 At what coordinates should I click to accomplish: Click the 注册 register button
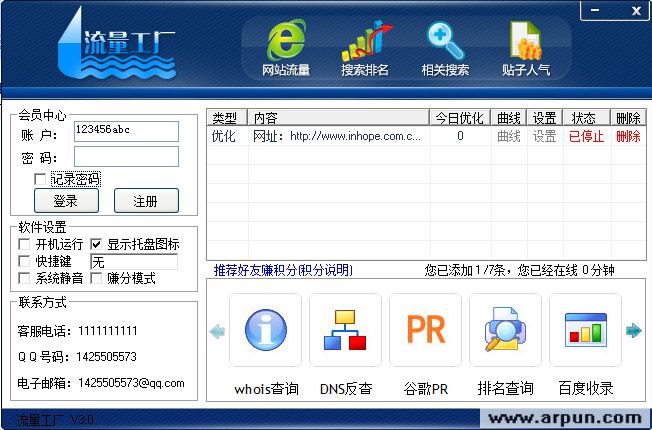click(x=146, y=201)
